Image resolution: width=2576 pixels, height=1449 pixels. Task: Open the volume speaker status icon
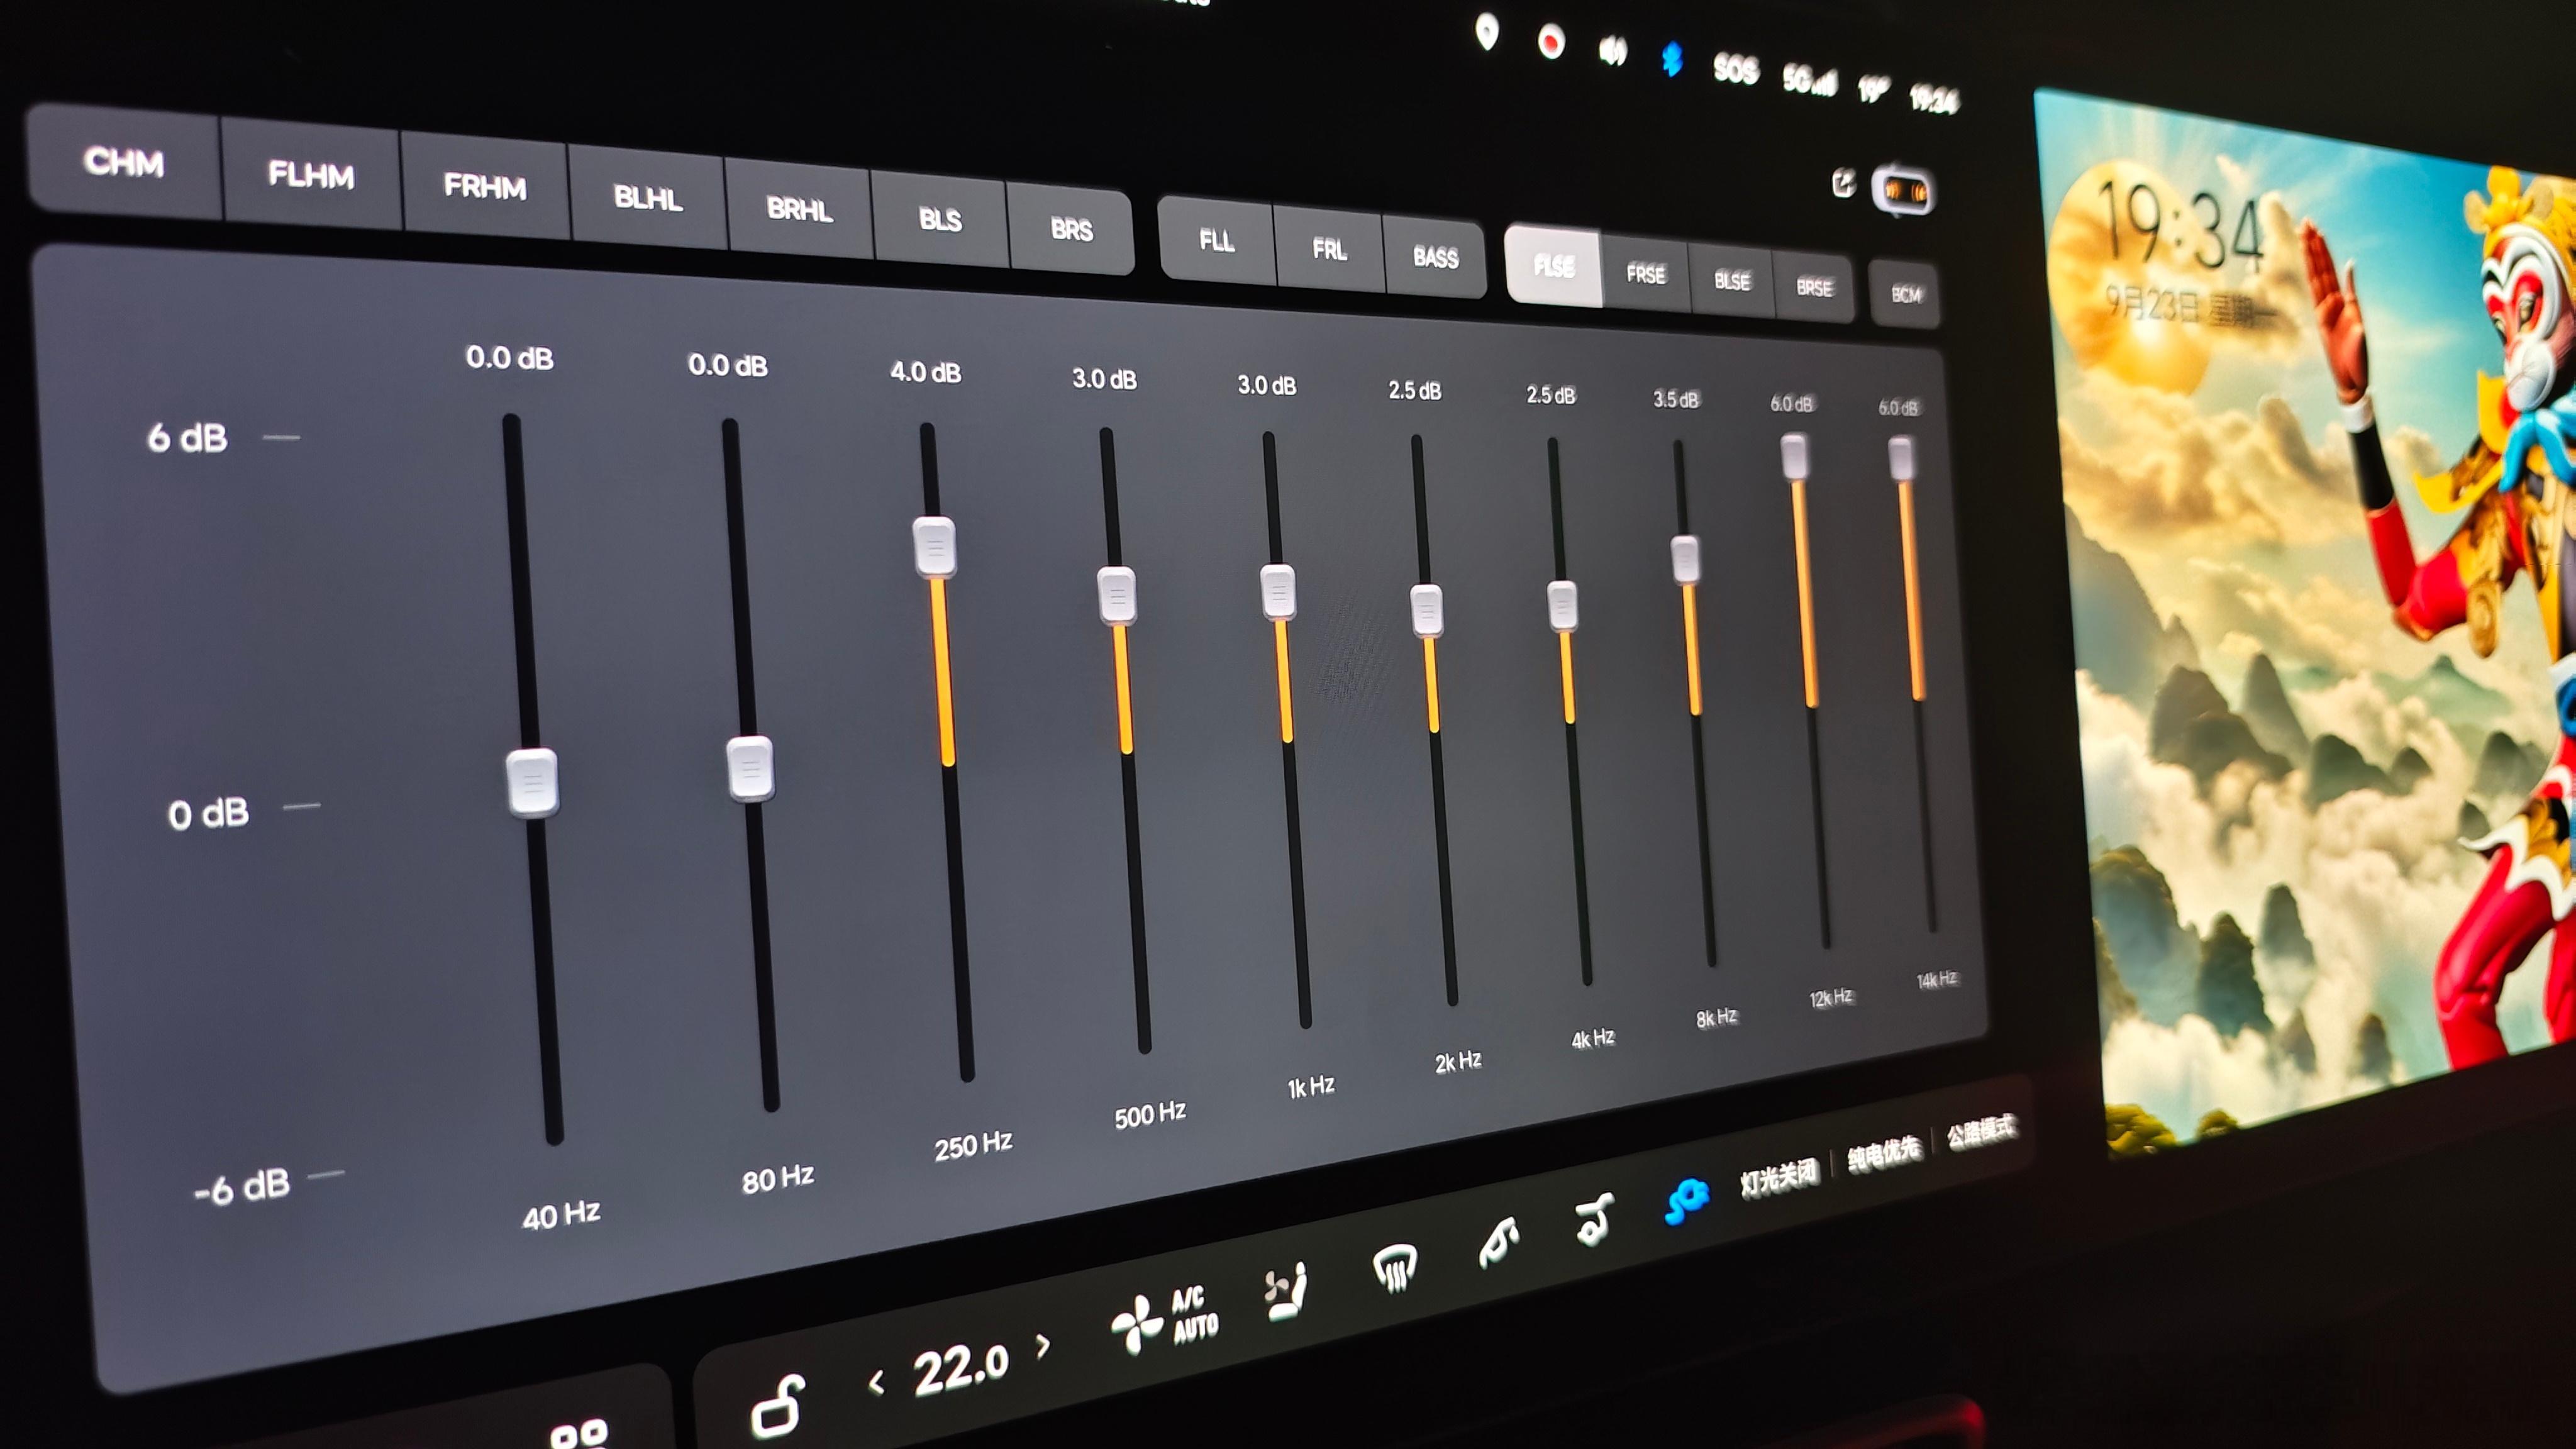pyautogui.click(x=1612, y=50)
